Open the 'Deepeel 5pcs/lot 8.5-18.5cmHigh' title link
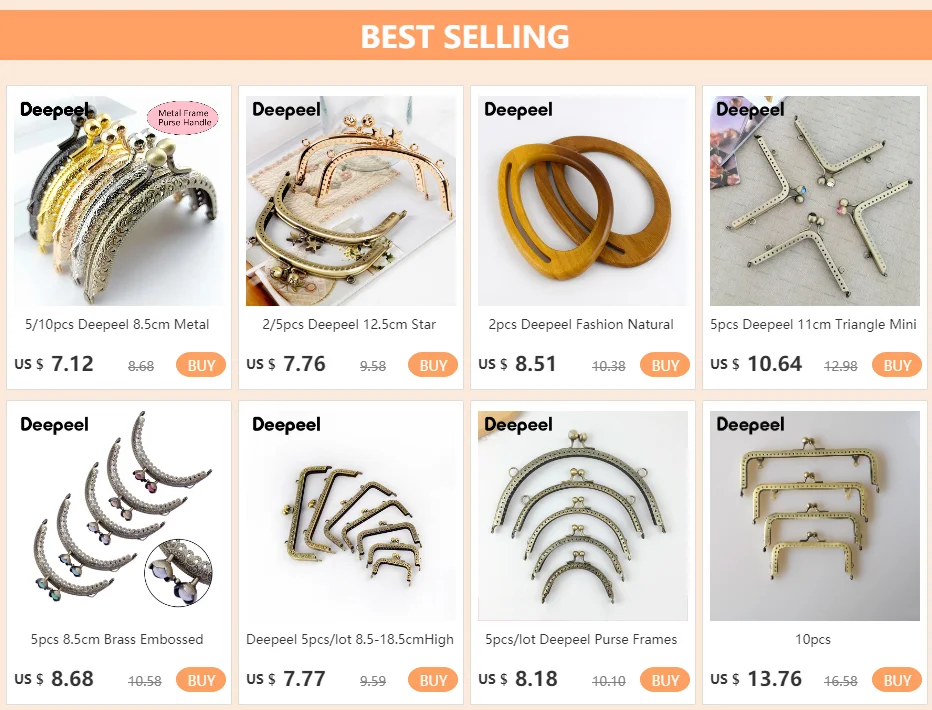This screenshot has width=932, height=710. point(350,639)
